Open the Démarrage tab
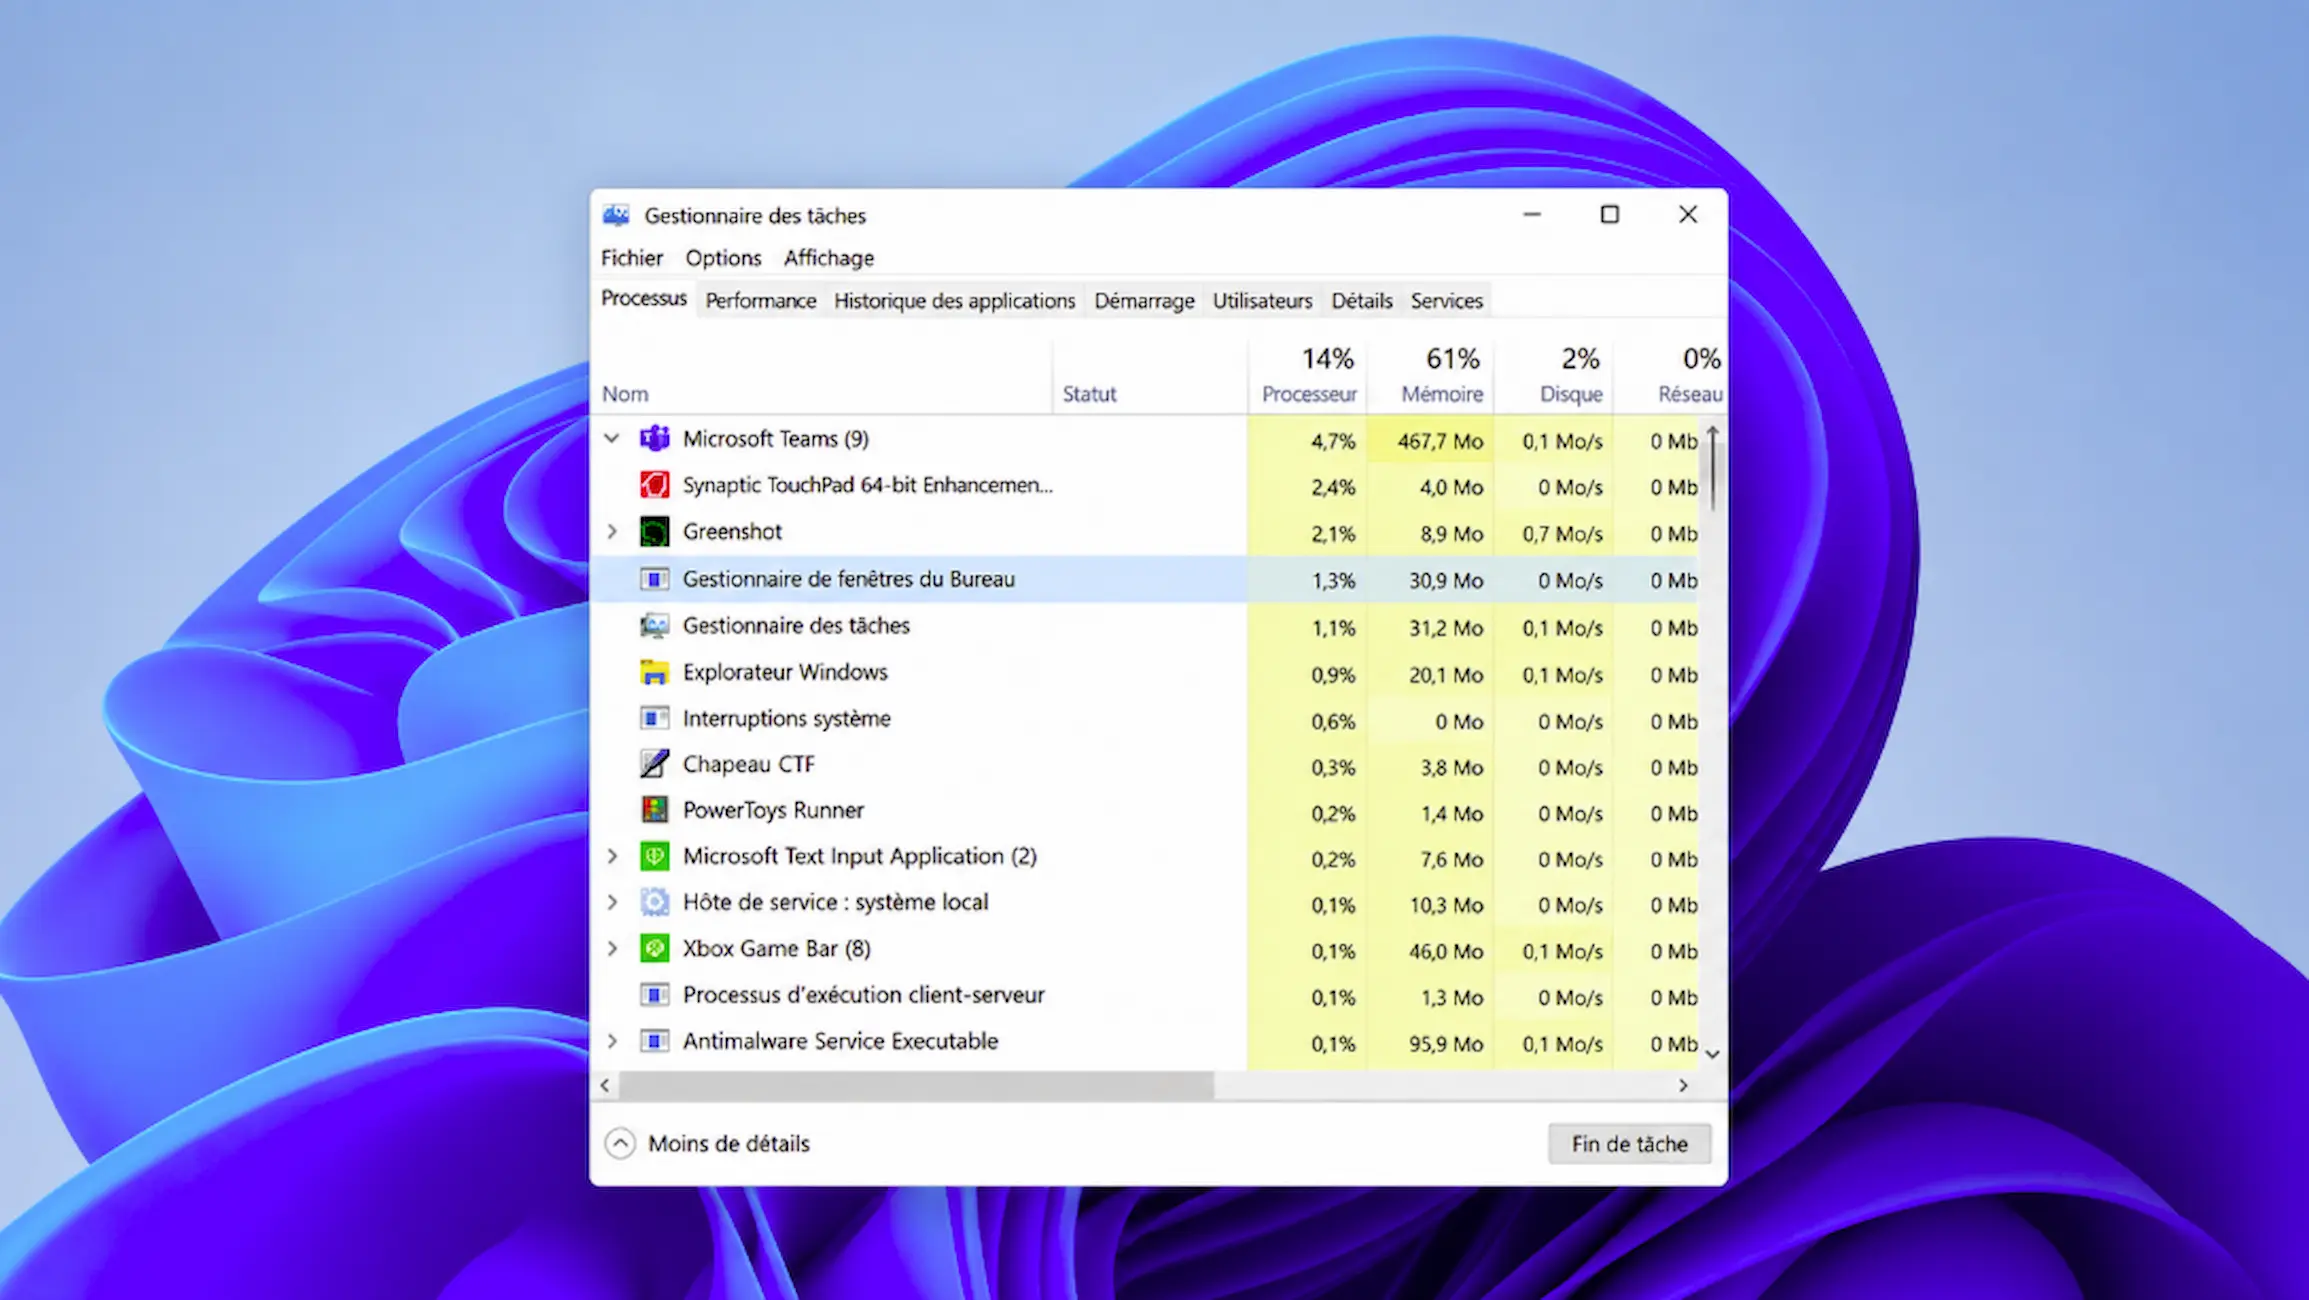Image resolution: width=2309 pixels, height=1300 pixels. click(1144, 301)
